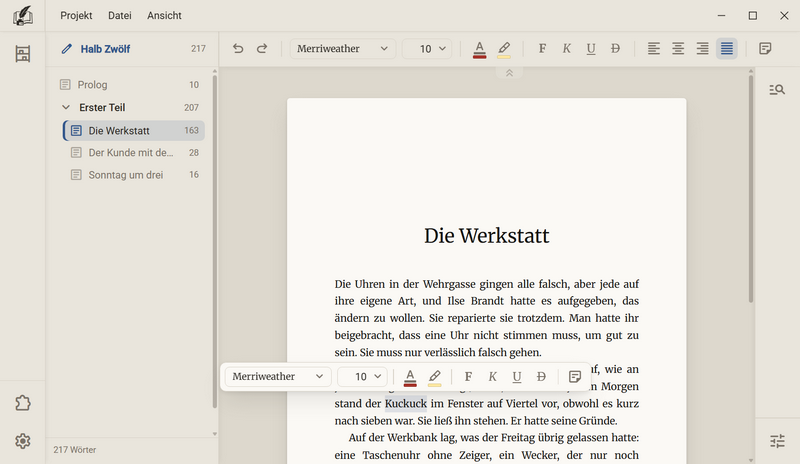Click the Die Werkstatt heading in document

click(487, 236)
